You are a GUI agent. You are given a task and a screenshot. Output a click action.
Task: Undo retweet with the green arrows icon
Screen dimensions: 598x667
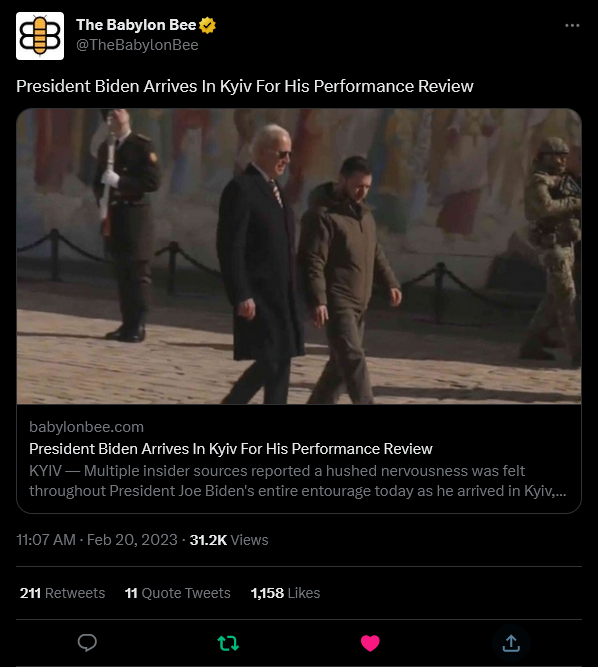pyautogui.click(x=228, y=643)
